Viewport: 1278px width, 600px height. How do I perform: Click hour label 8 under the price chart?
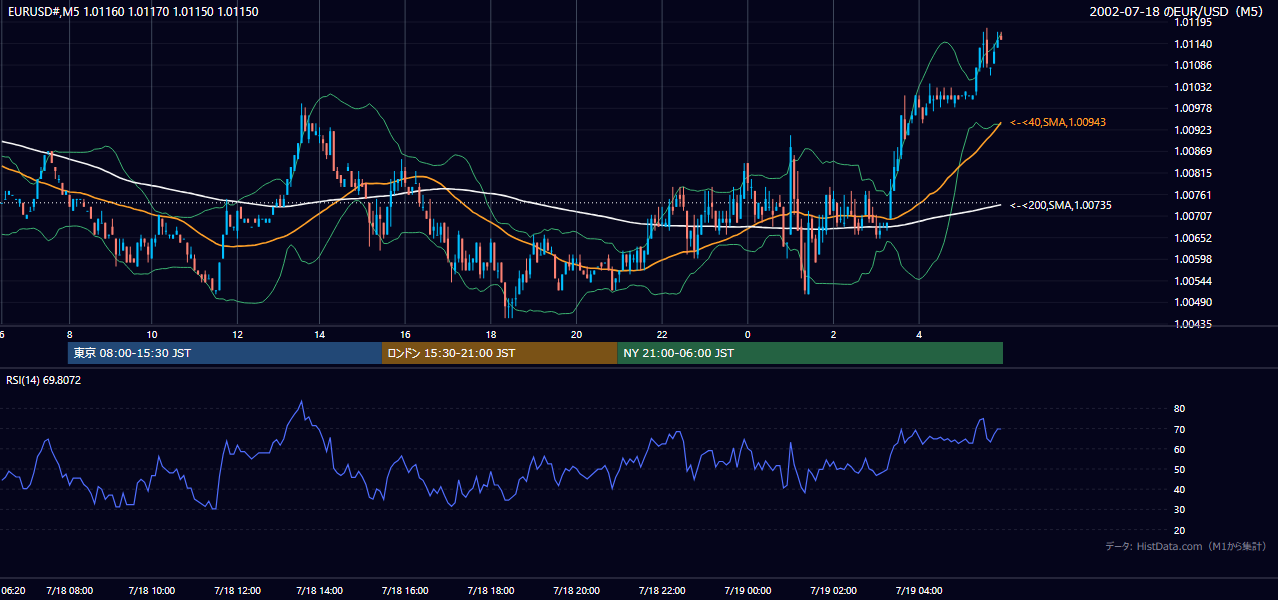click(68, 334)
